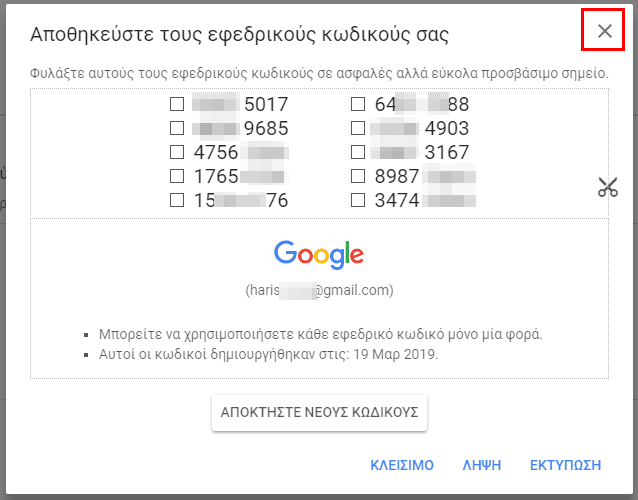Viewport: 638px width, 500px height.
Task: Click the ΚΛΕΙΣΙΜΟ button
Action: tap(402, 465)
